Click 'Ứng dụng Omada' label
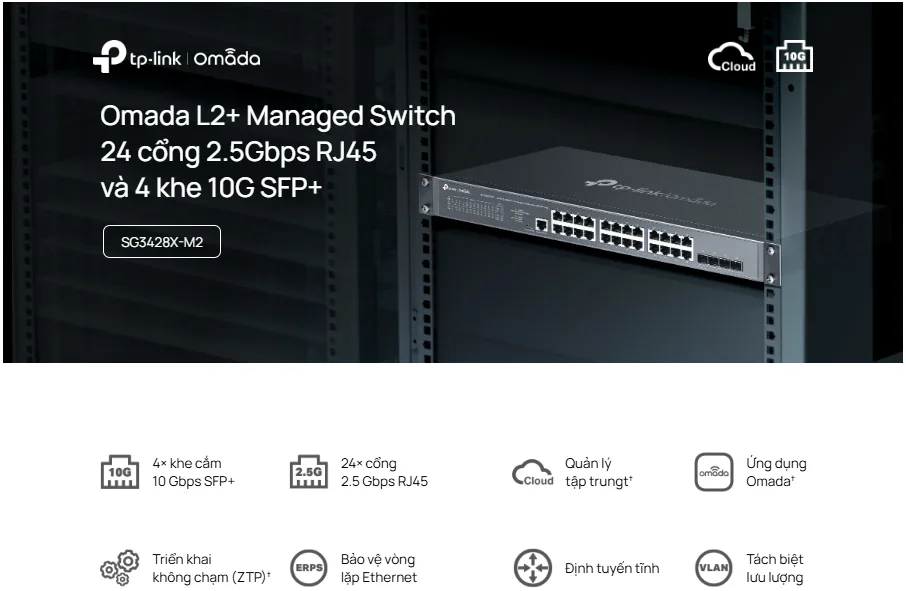 click(x=776, y=472)
